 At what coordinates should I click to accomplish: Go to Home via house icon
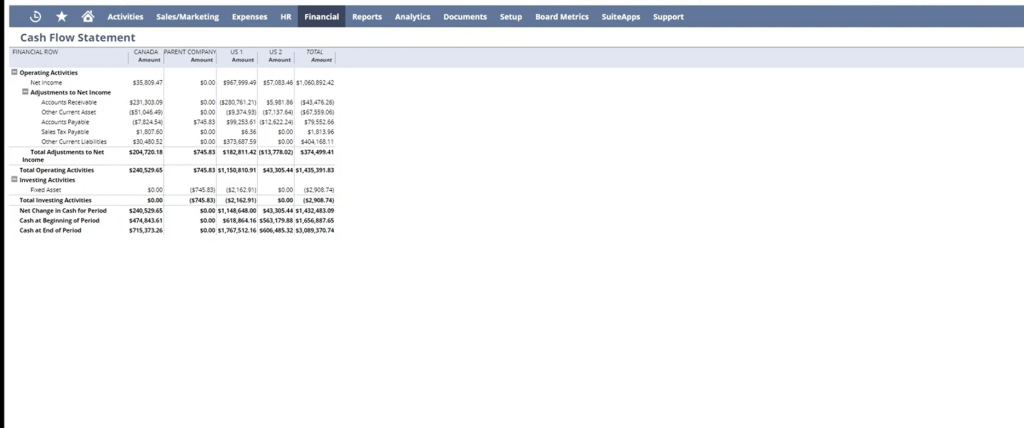(x=88, y=16)
